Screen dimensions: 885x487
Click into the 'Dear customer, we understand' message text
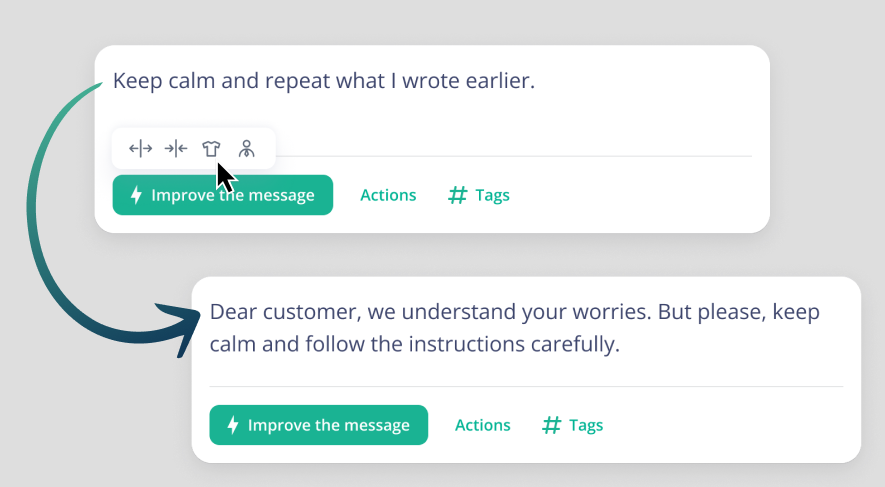515,328
